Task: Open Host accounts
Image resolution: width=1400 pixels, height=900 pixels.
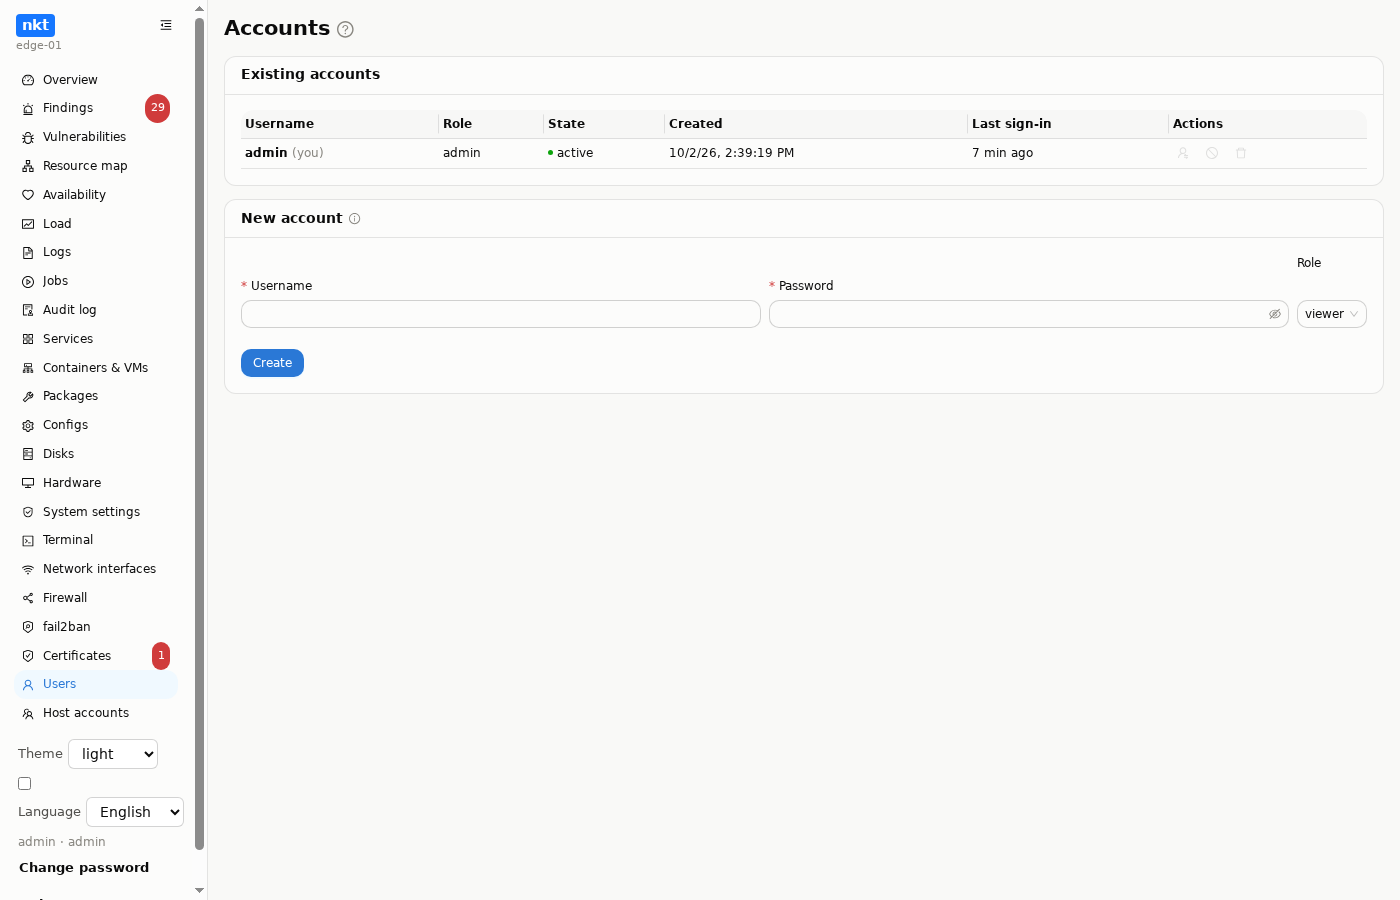Action: (96, 713)
